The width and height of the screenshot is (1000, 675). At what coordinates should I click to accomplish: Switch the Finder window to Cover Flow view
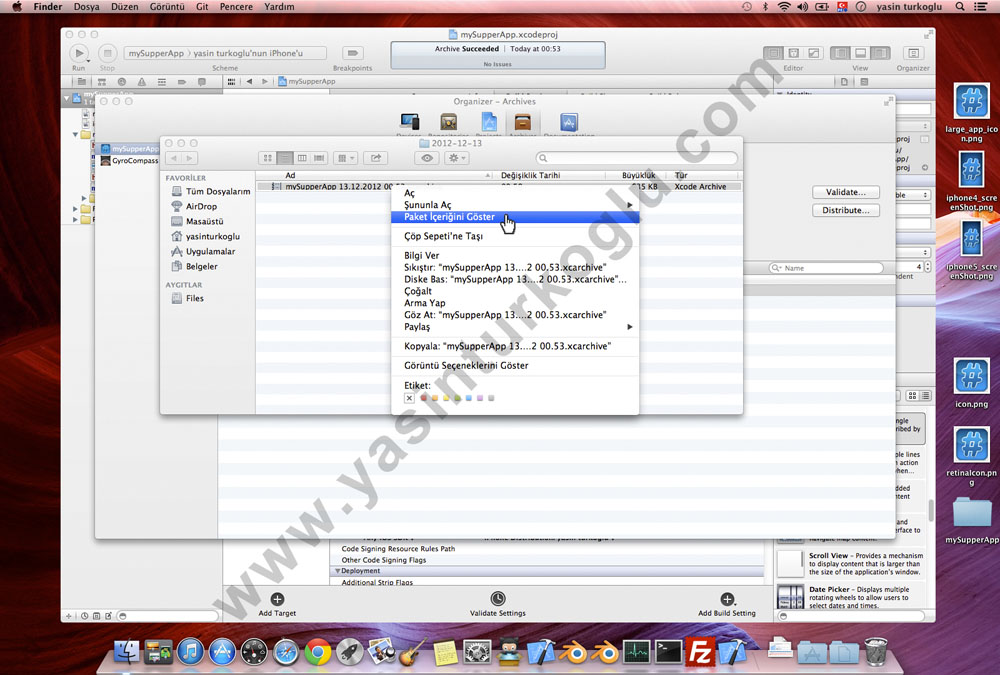(x=320, y=158)
